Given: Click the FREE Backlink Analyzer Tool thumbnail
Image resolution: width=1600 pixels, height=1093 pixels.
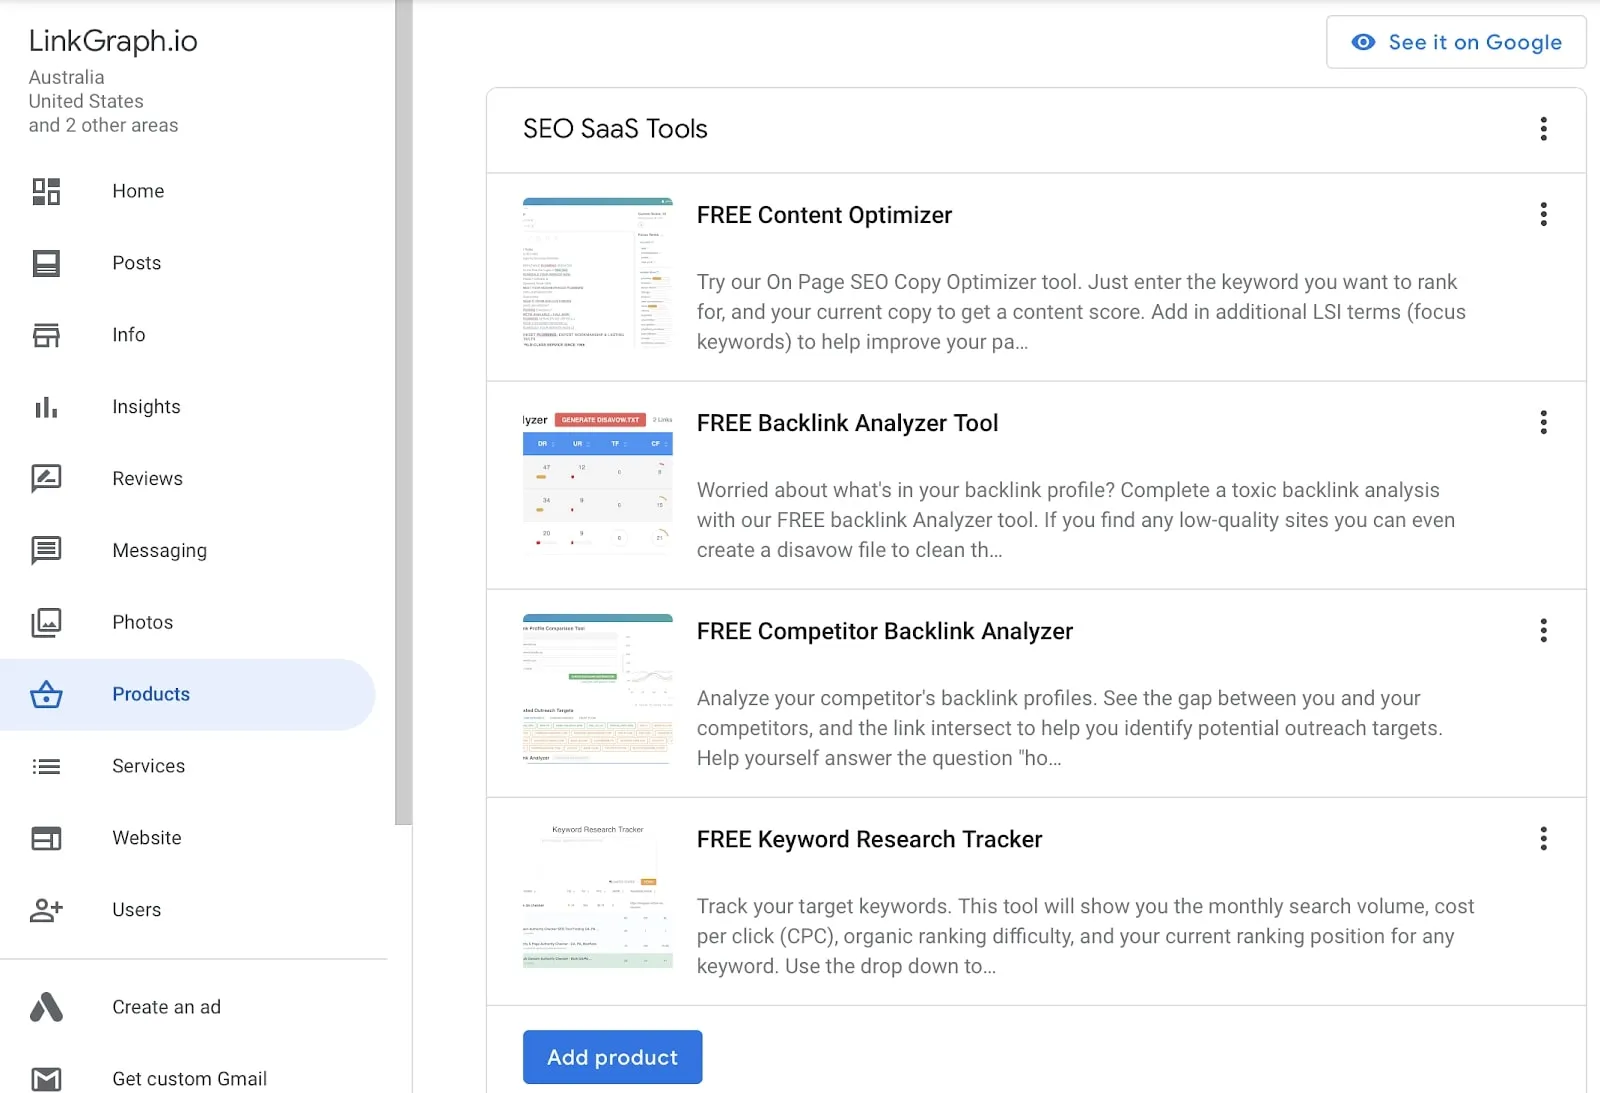Looking at the screenshot, I should (598, 481).
